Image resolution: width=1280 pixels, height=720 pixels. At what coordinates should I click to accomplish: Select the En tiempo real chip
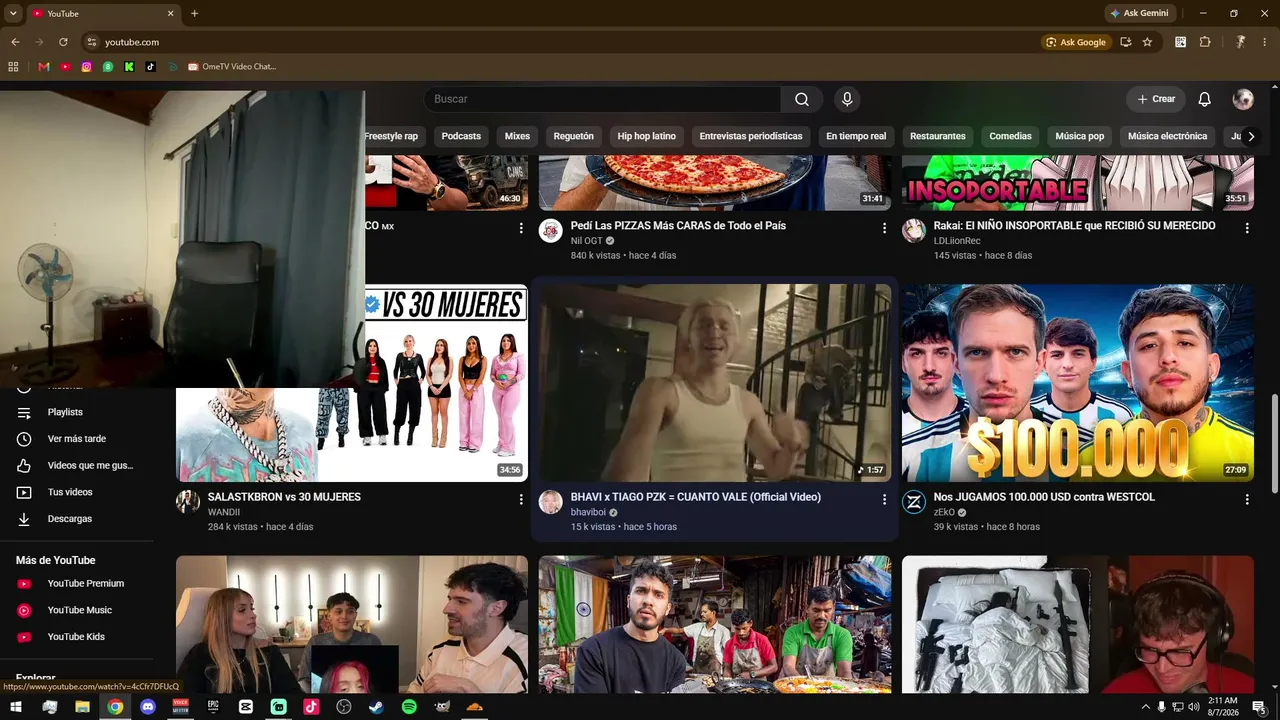click(856, 136)
